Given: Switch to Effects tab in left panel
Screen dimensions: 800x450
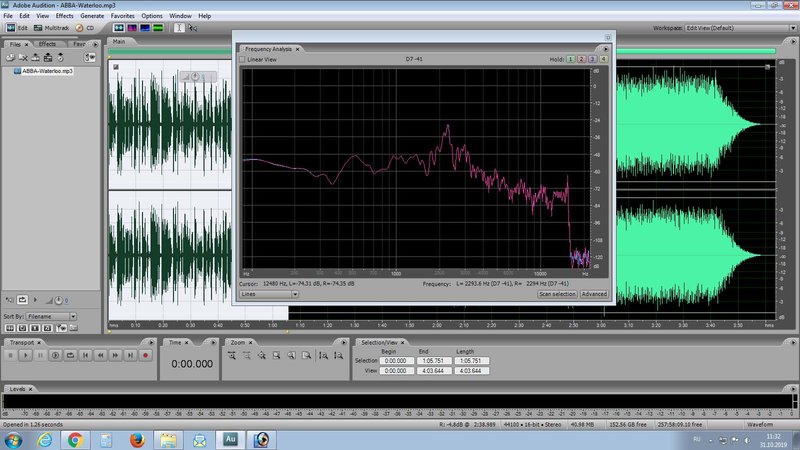Looking at the screenshot, I should click(x=47, y=44).
